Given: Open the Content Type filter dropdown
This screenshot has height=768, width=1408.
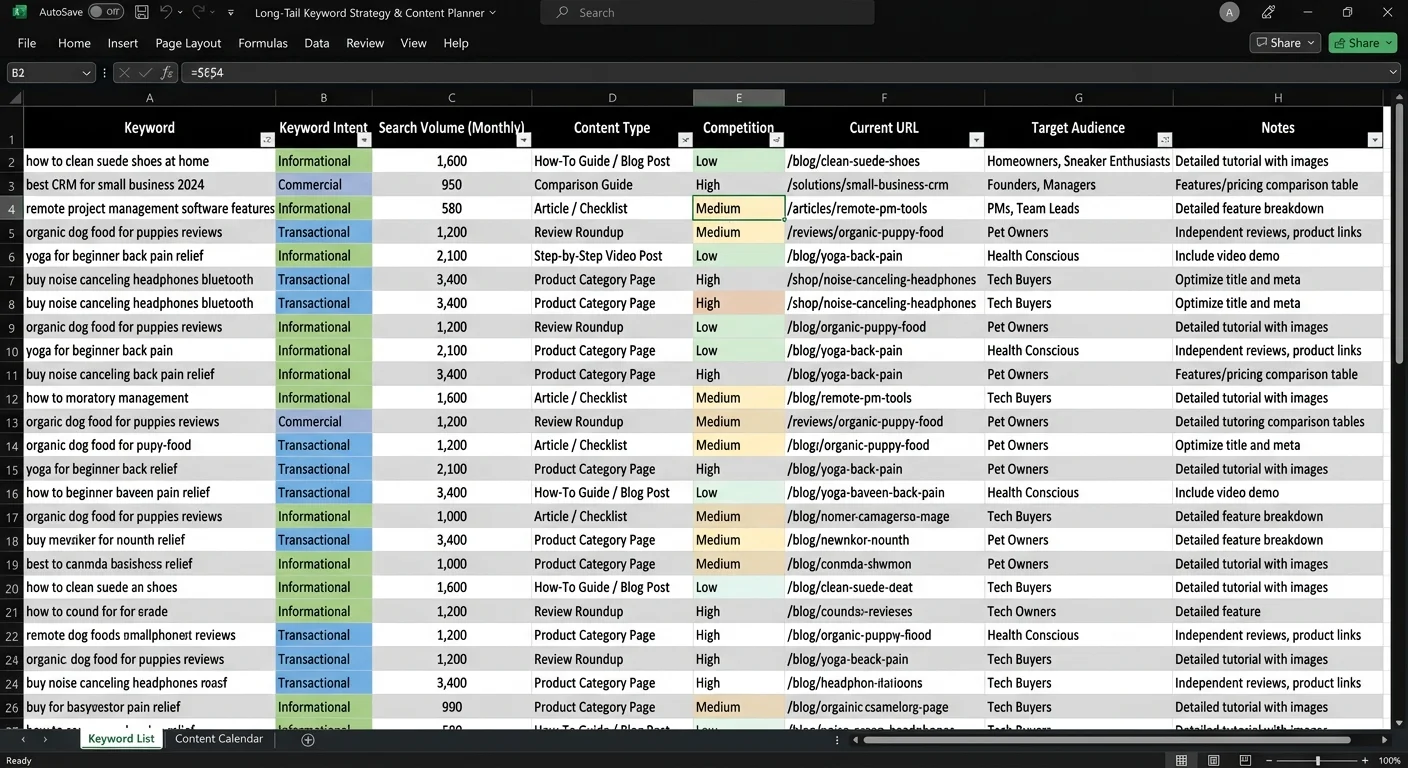Looking at the screenshot, I should coord(685,140).
